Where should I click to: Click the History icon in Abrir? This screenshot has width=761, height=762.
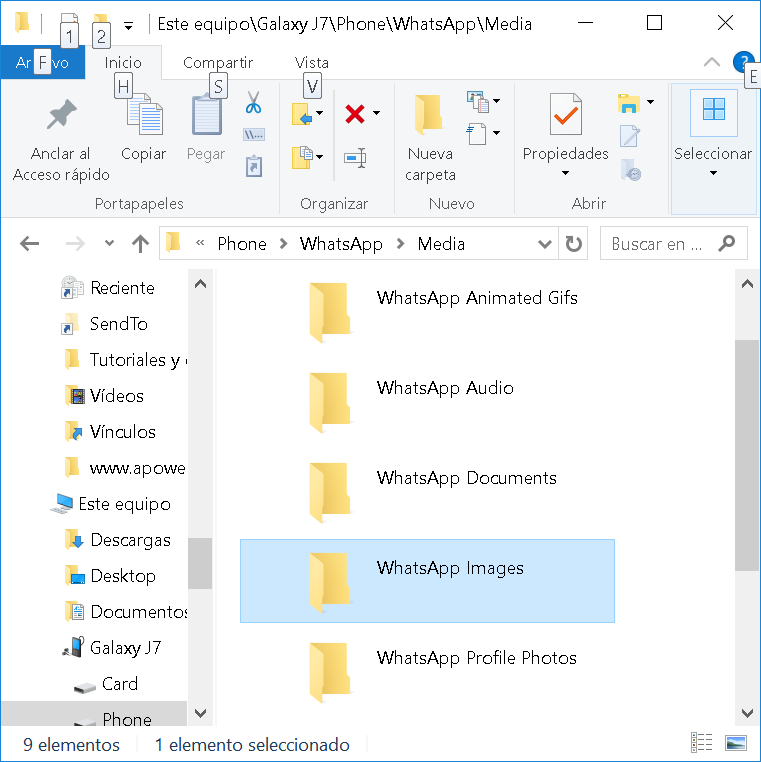pyautogui.click(x=631, y=170)
